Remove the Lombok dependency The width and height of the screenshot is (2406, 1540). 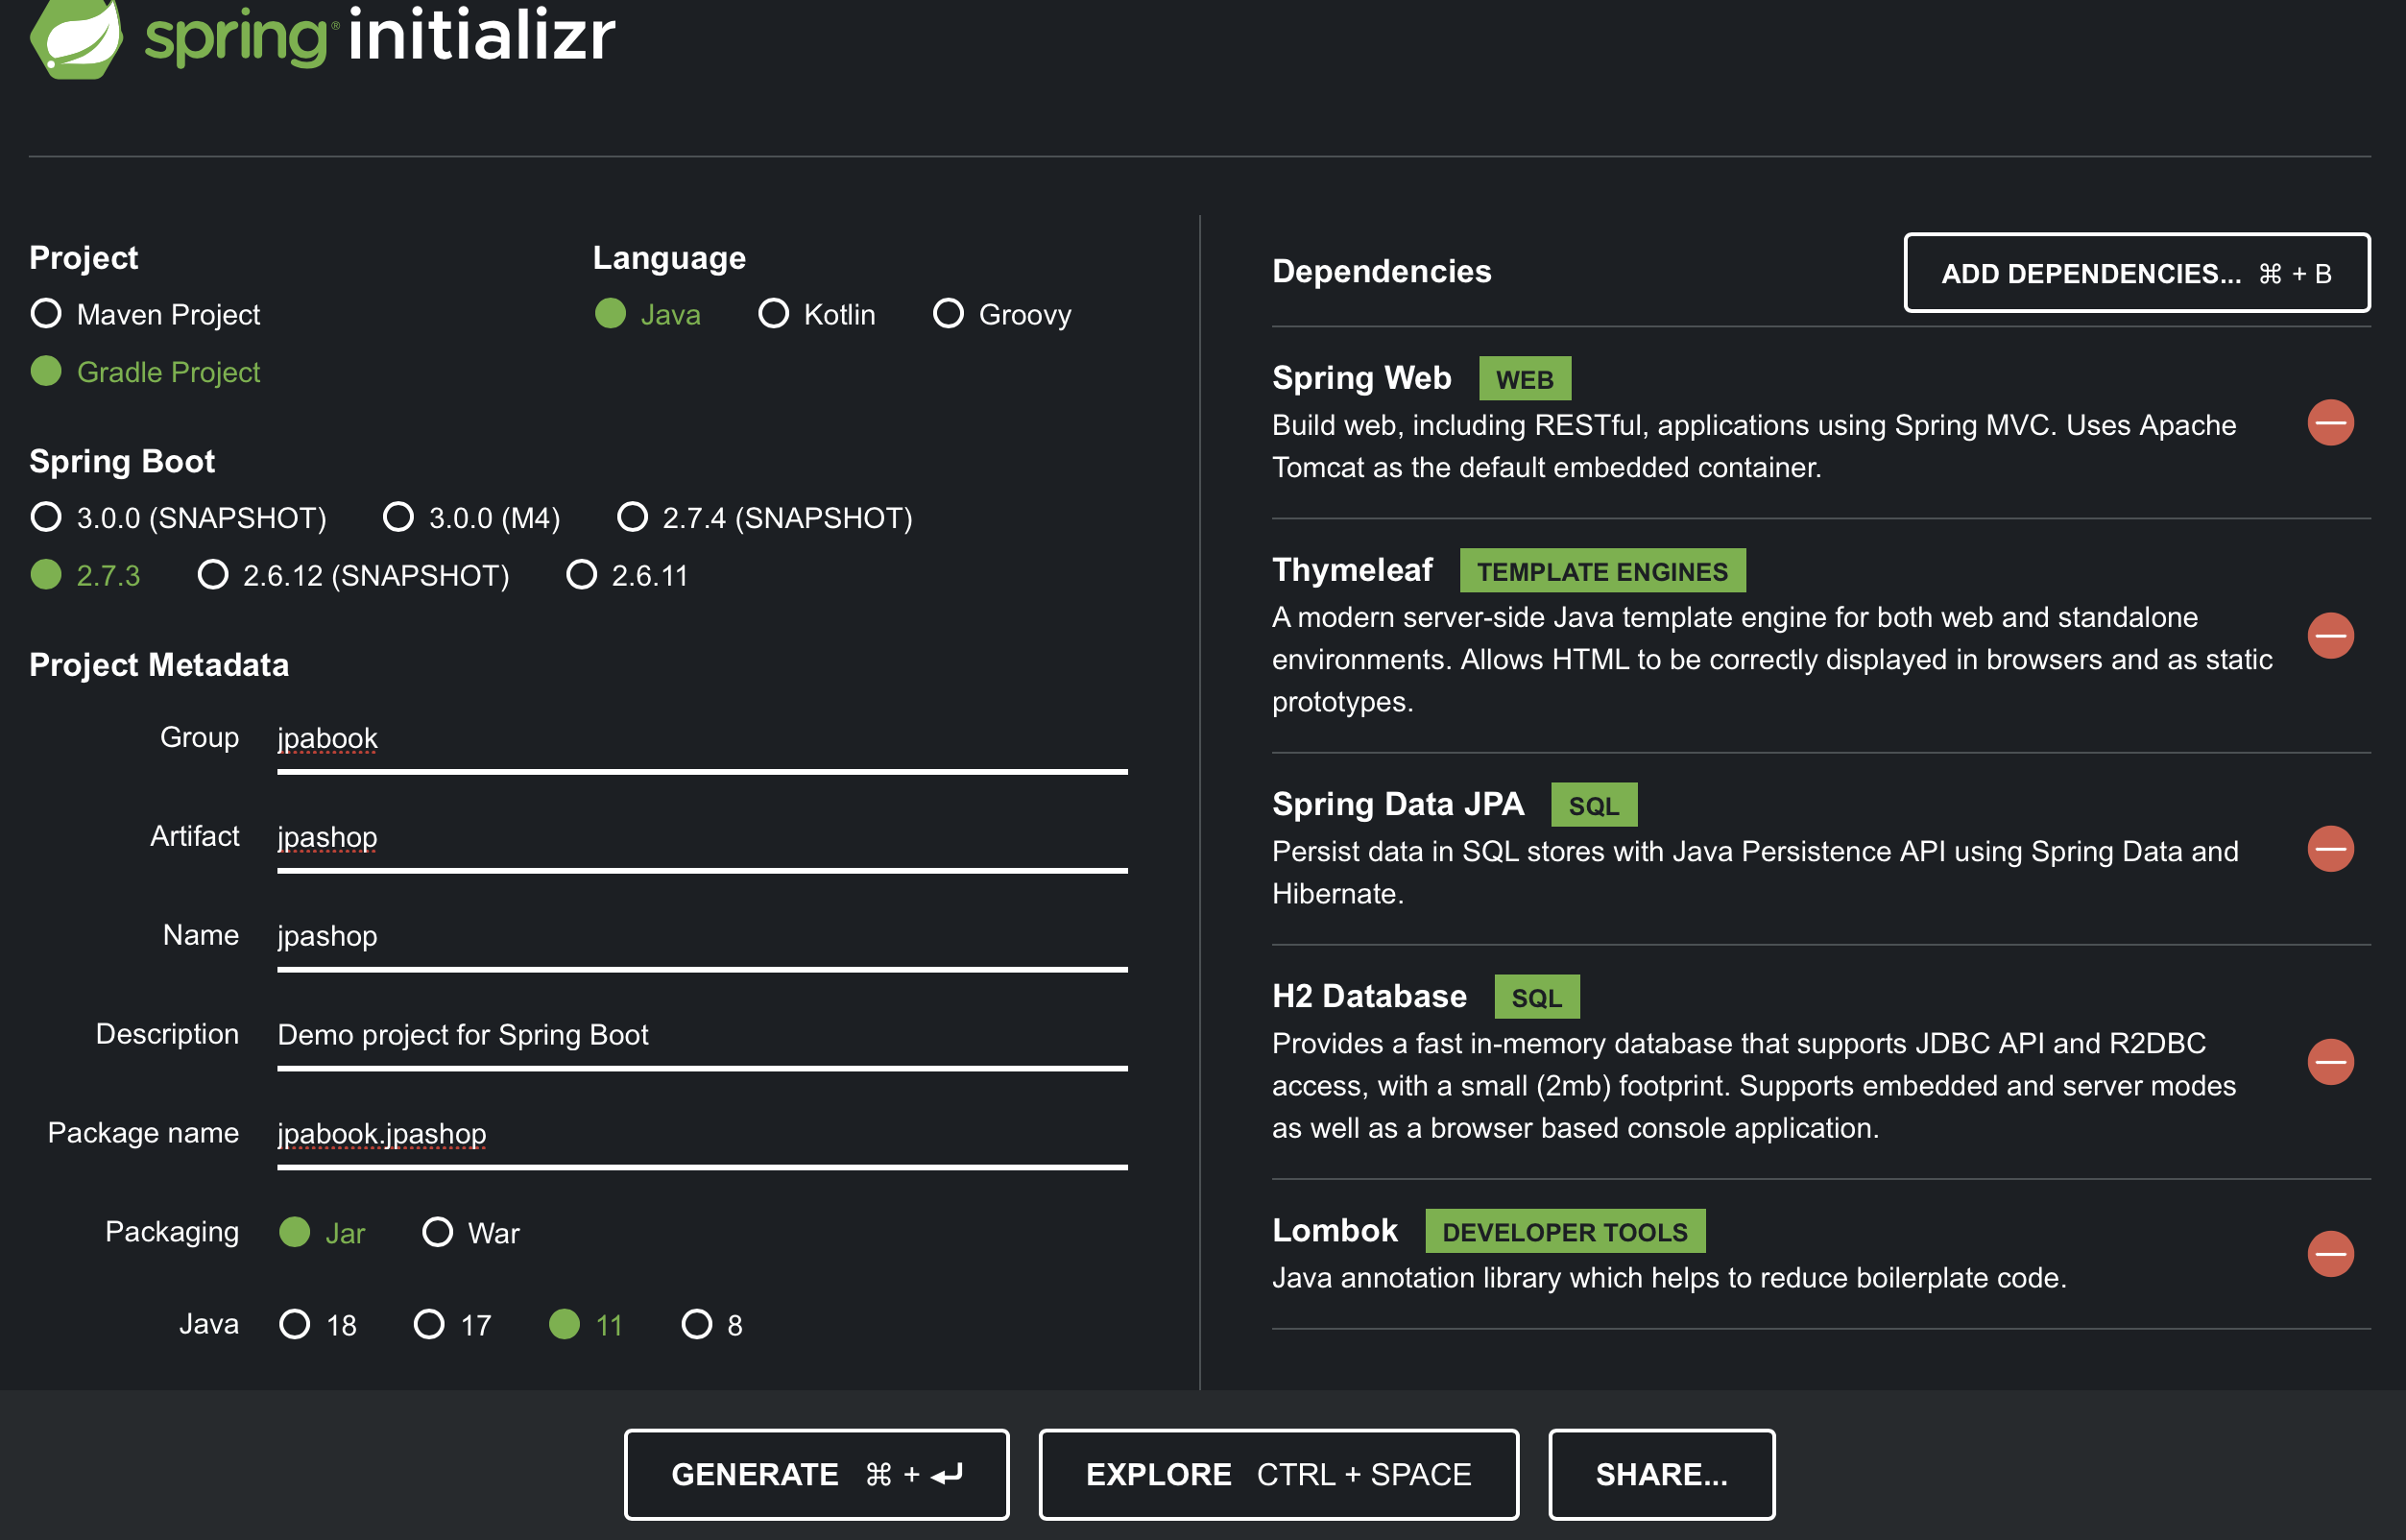[2329, 1254]
